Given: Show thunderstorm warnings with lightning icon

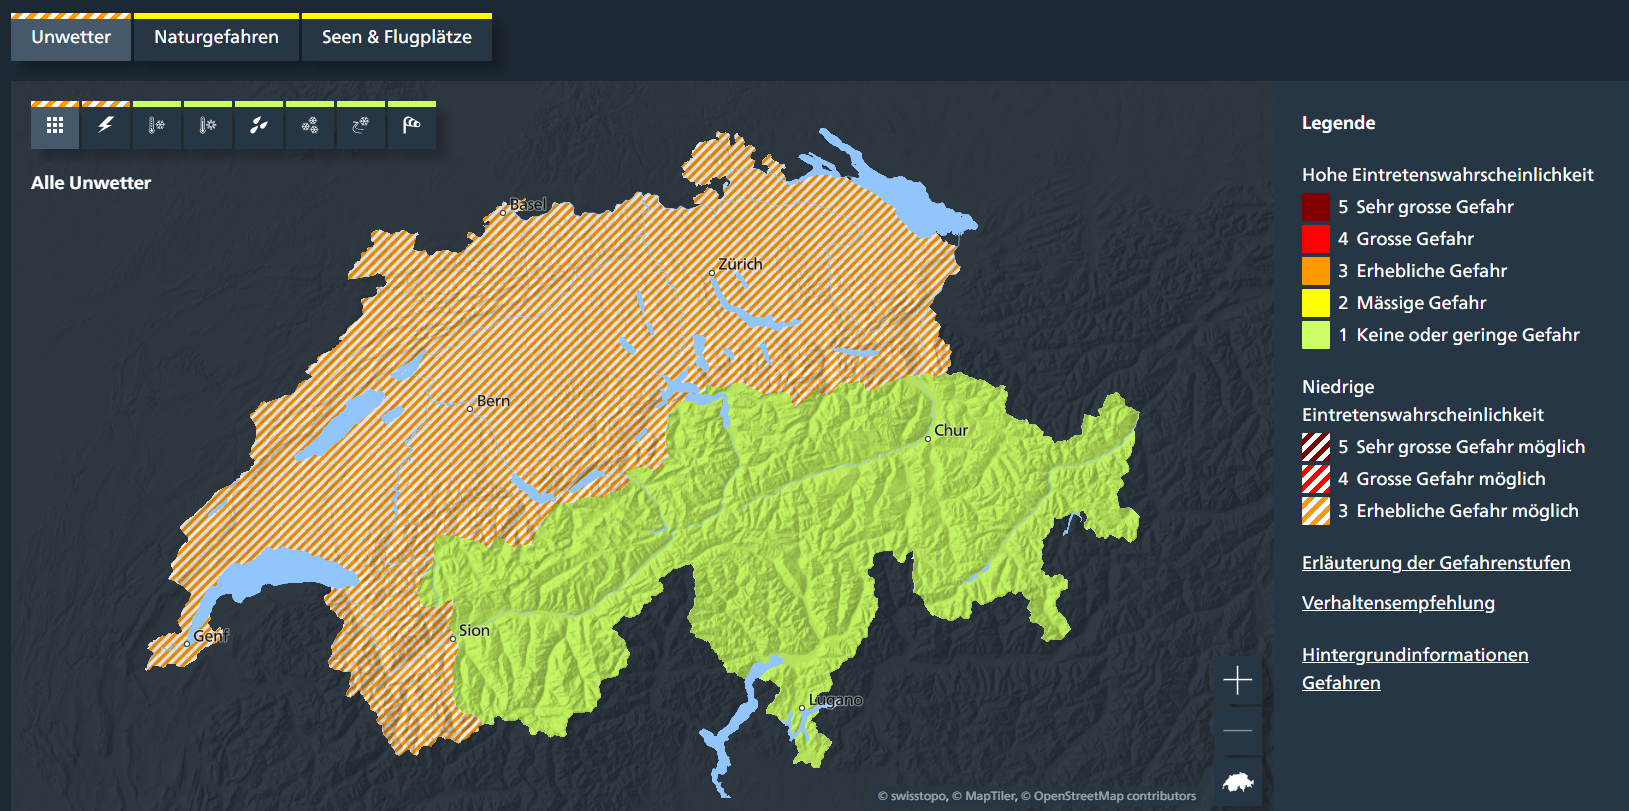Looking at the screenshot, I should pos(106,126).
